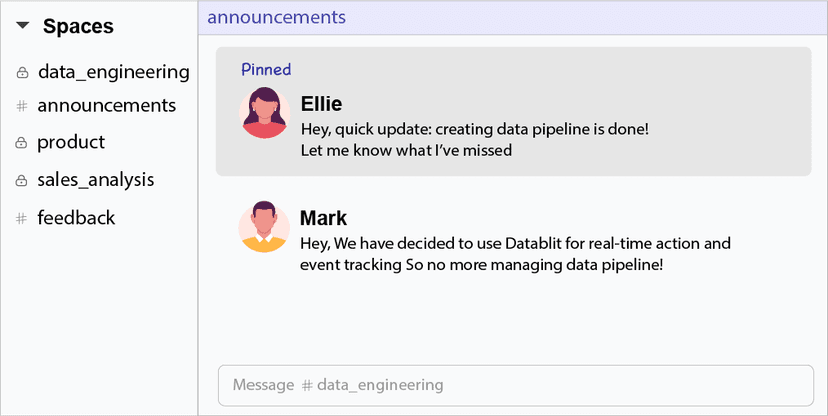Image resolution: width=828 pixels, height=416 pixels.
Task: Click the Mark sender name
Action: (x=323, y=218)
